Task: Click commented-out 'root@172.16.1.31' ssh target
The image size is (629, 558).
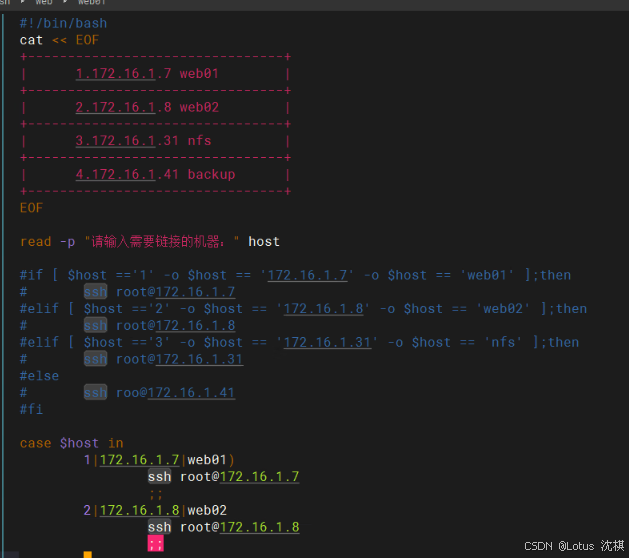Action: click(x=179, y=359)
